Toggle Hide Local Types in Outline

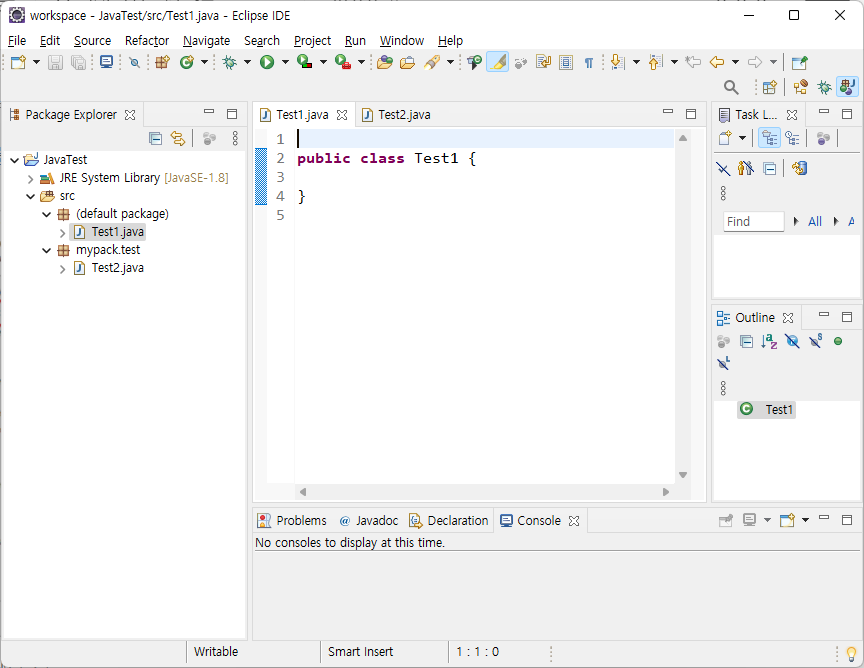tap(724, 363)
